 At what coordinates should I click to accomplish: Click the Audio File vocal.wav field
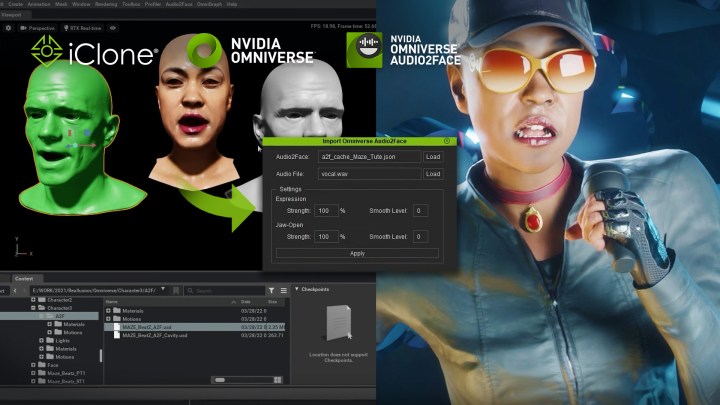pos(369,174)
